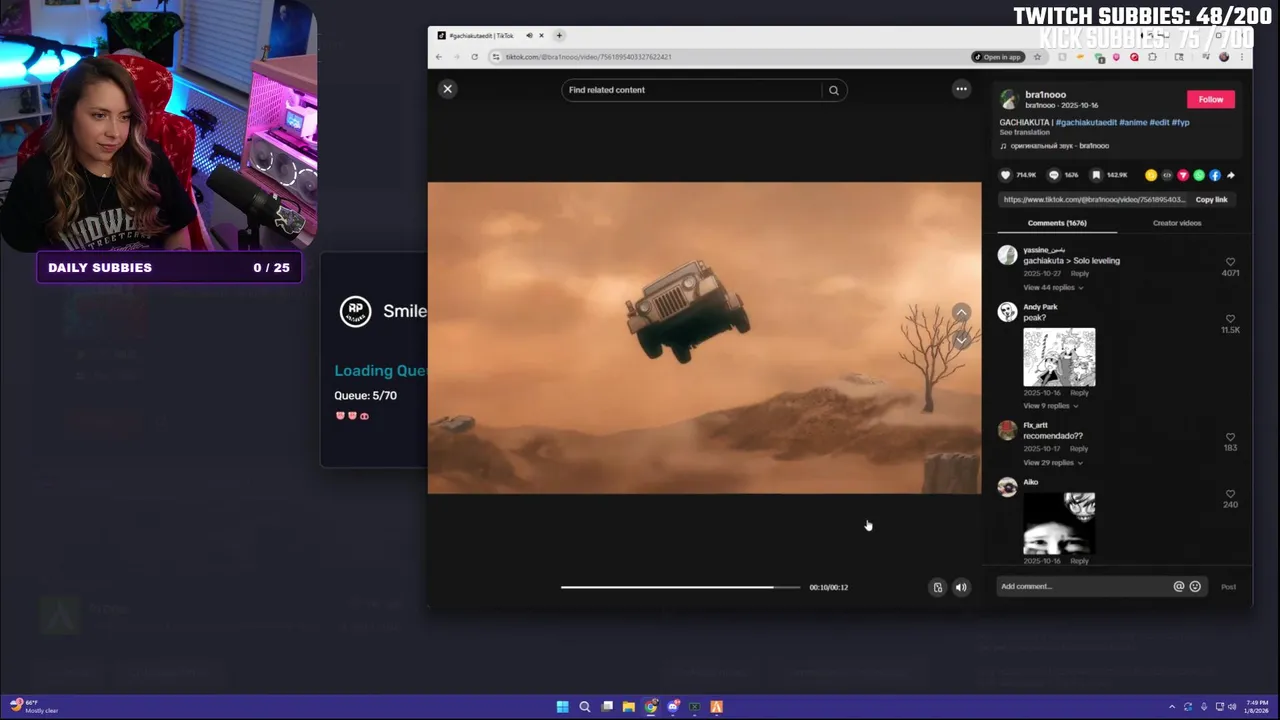
Task: Click the Post comment button
Action: coord(1228,587)
